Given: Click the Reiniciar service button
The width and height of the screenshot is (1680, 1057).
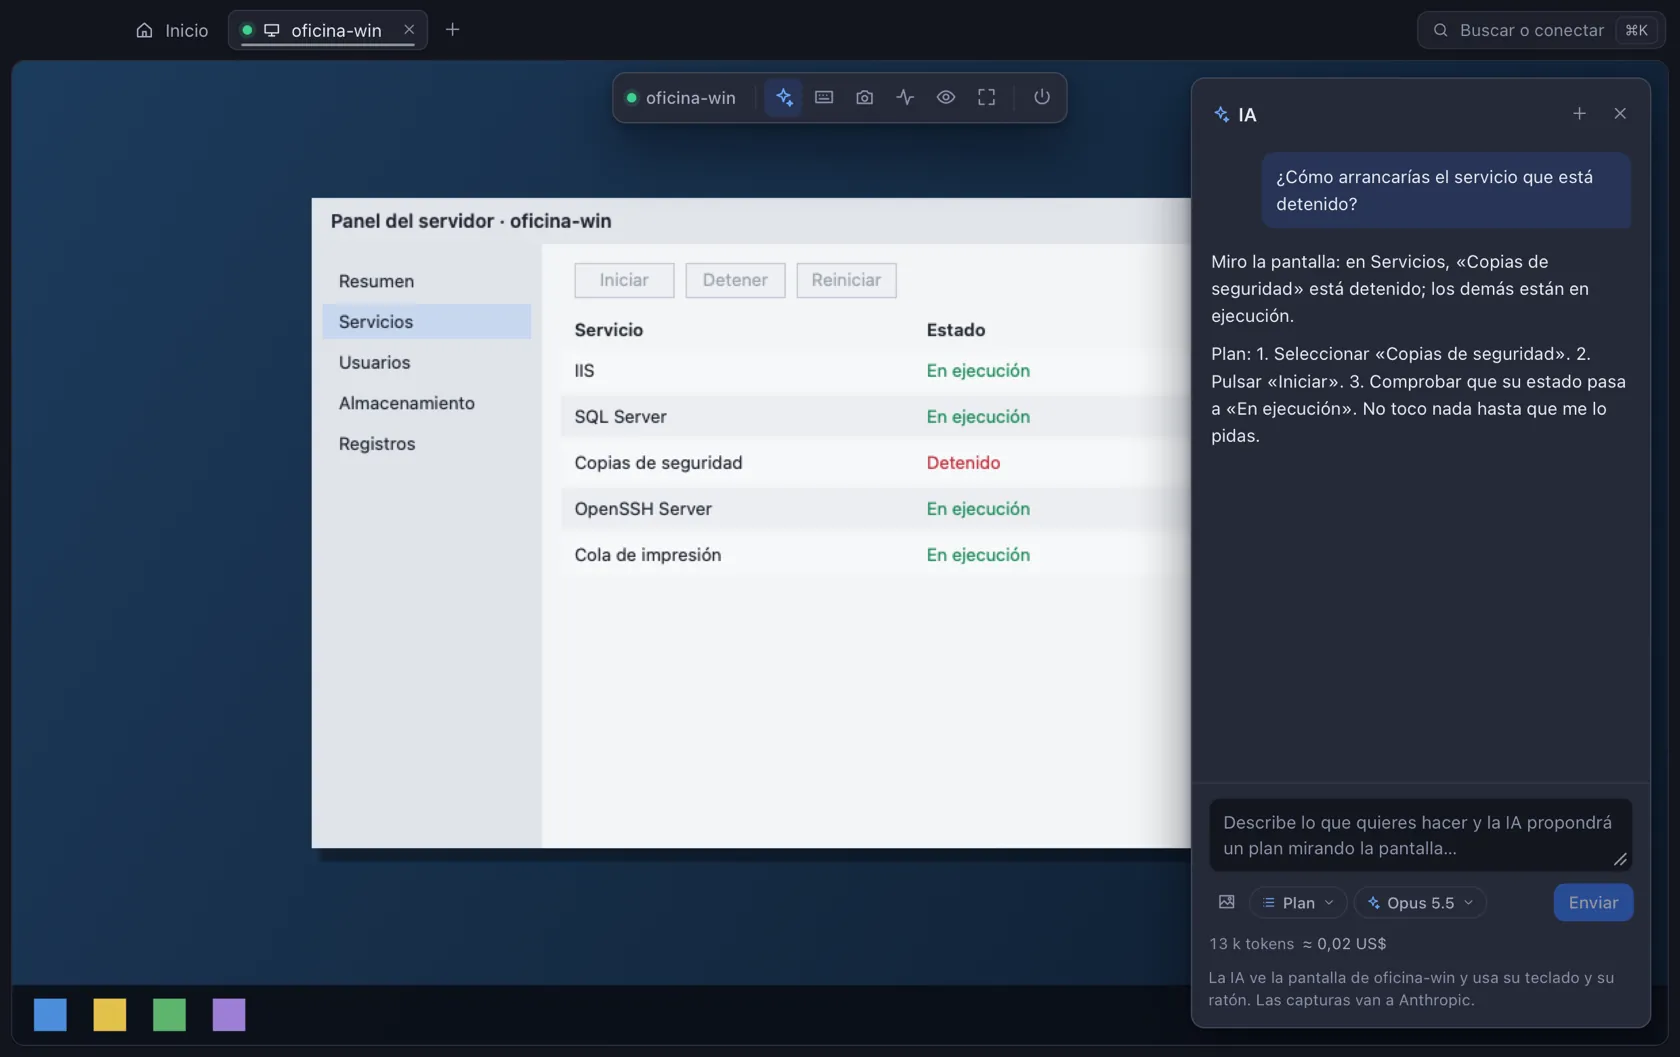Looking at the screenshot, I should tap(846, 280).
